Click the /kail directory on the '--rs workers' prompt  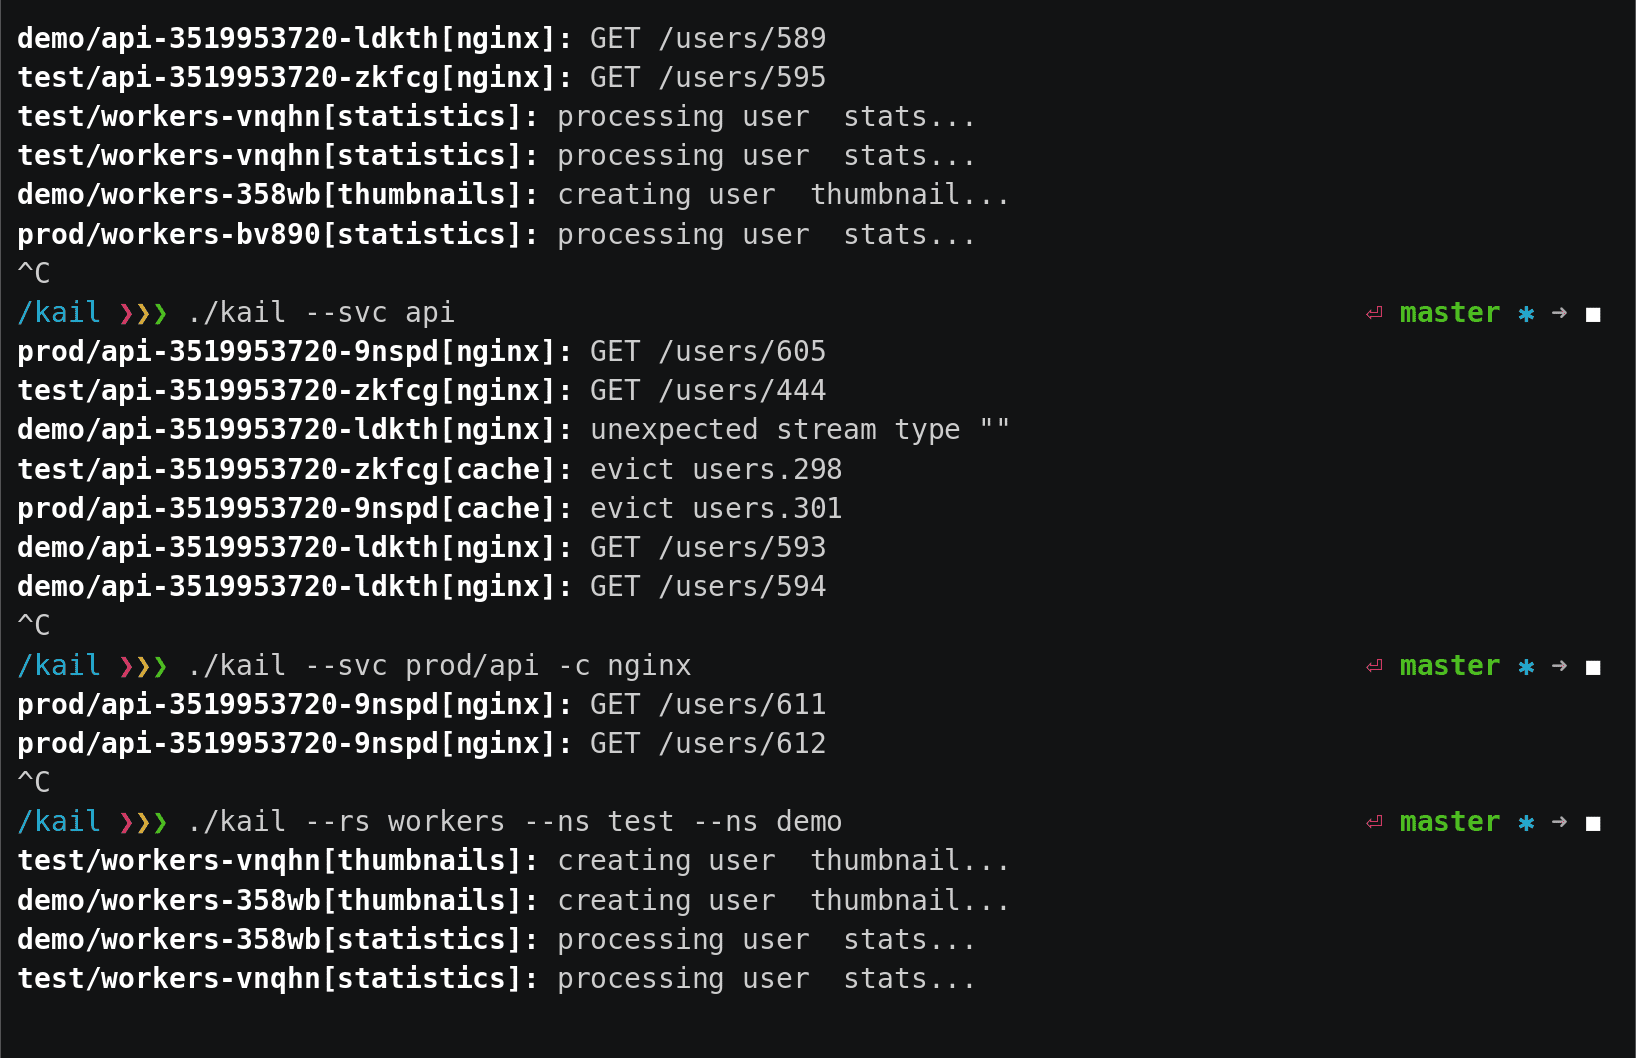(x=59, y=822)
